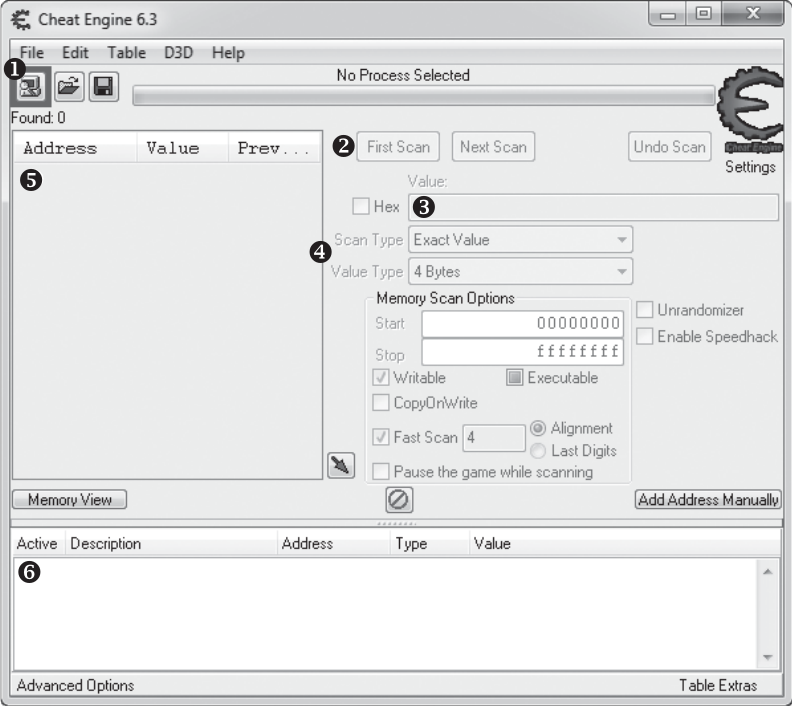792x706 pixels.
Task: Toggle the Fast Scan checkbox
Action: (380, 437)
